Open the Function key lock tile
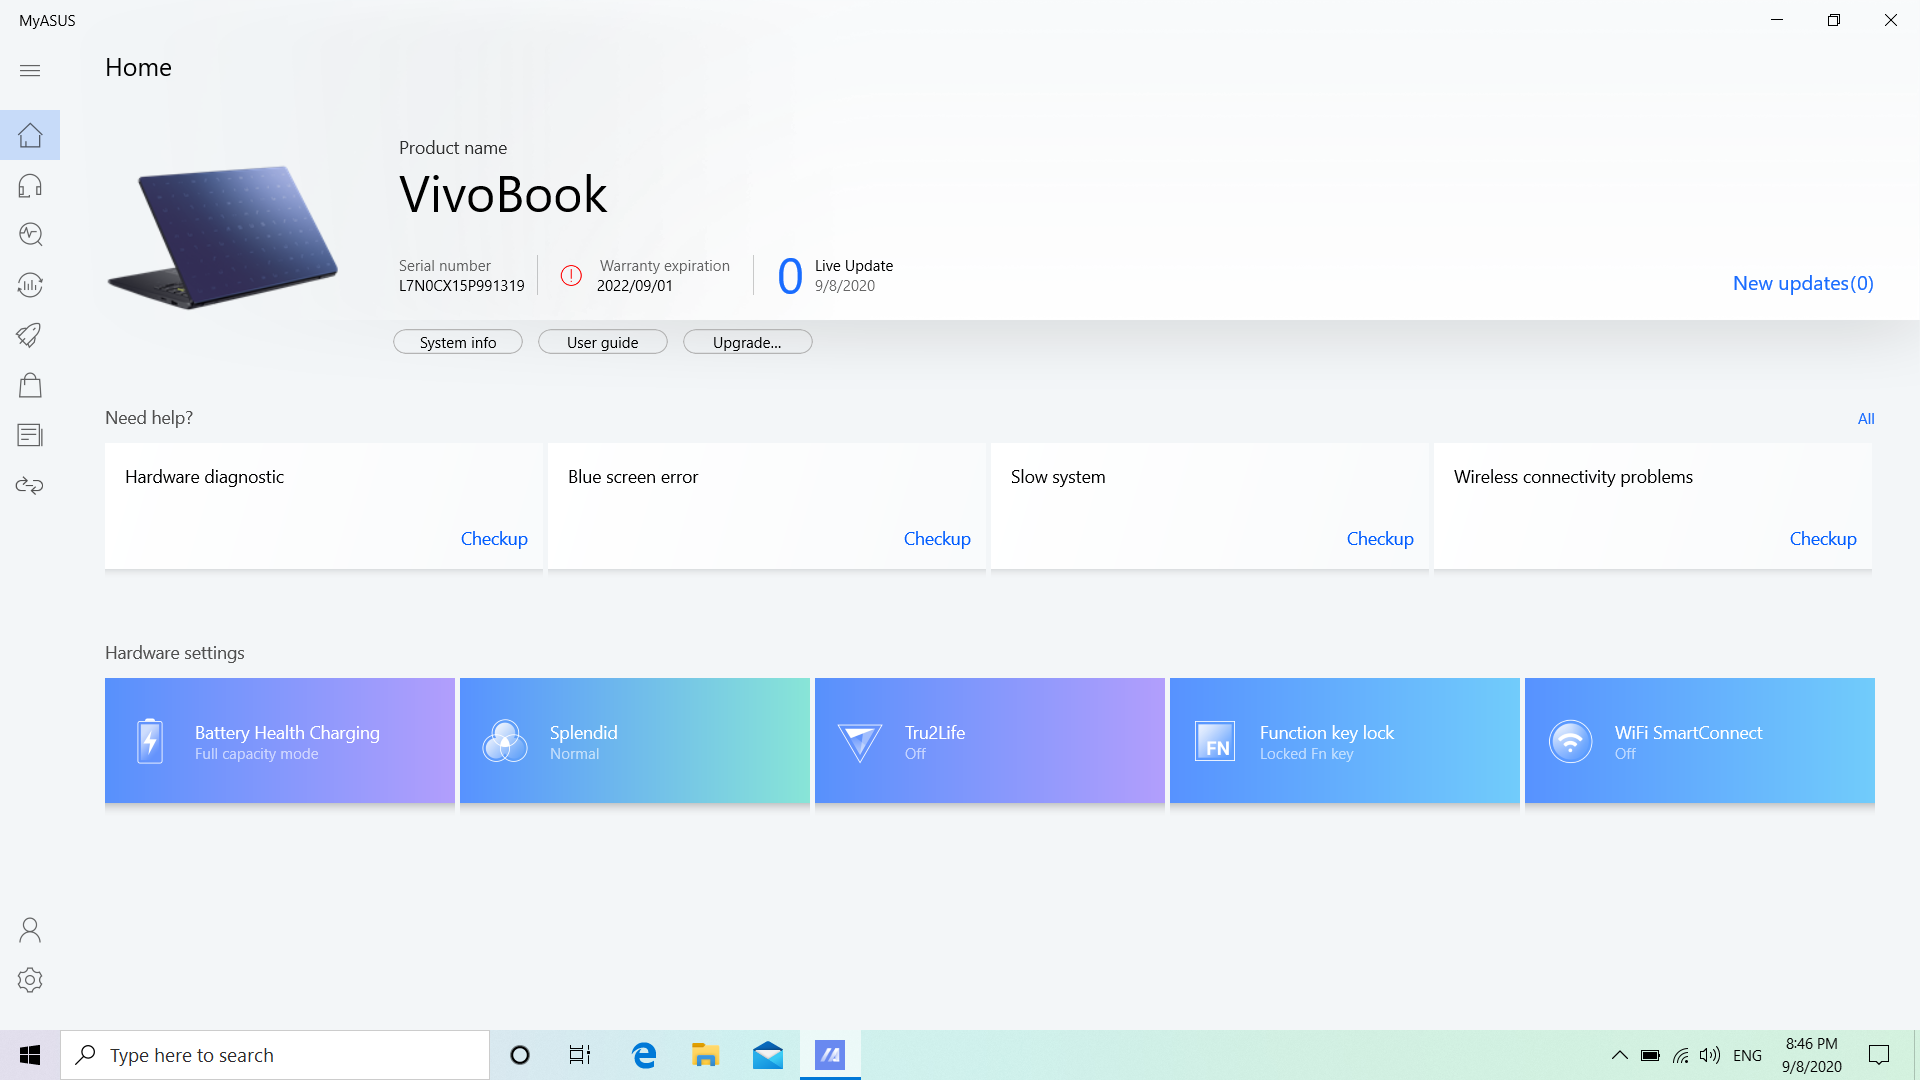 point(1345,741)
